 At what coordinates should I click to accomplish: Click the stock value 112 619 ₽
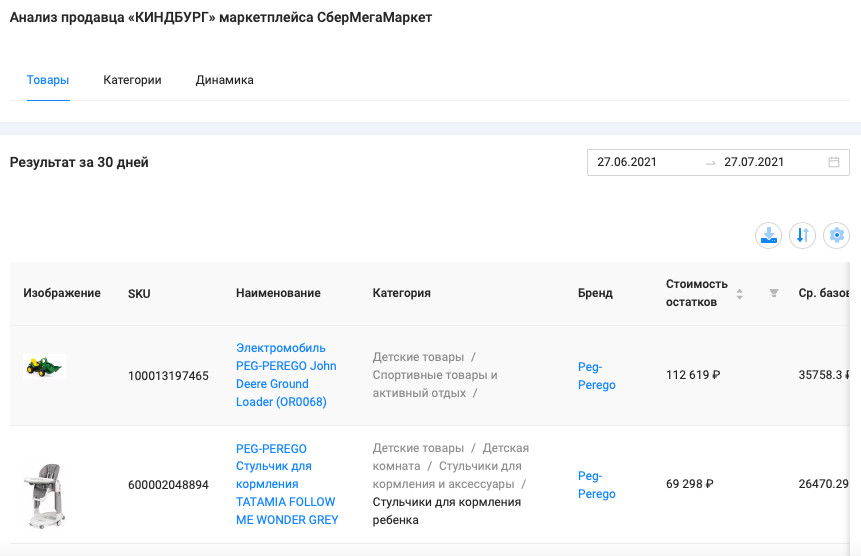[x=693, y=375]
